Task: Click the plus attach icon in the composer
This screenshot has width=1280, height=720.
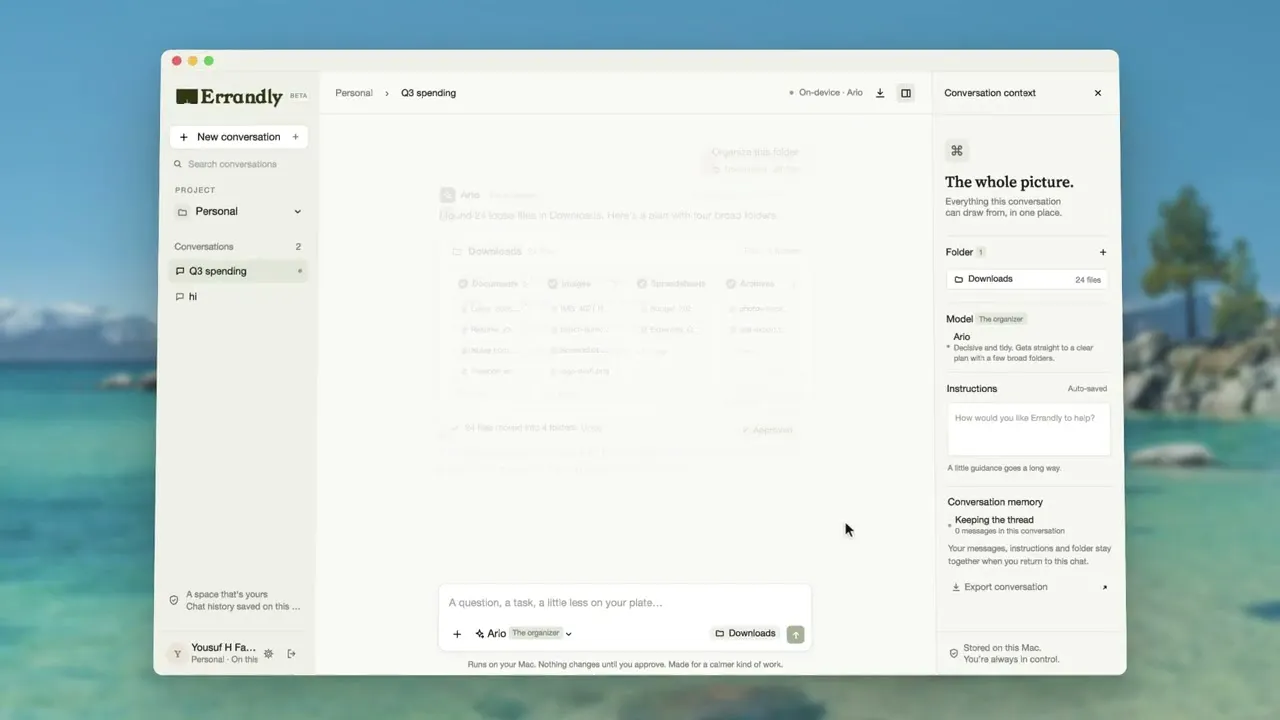Action: pos(457,634)
